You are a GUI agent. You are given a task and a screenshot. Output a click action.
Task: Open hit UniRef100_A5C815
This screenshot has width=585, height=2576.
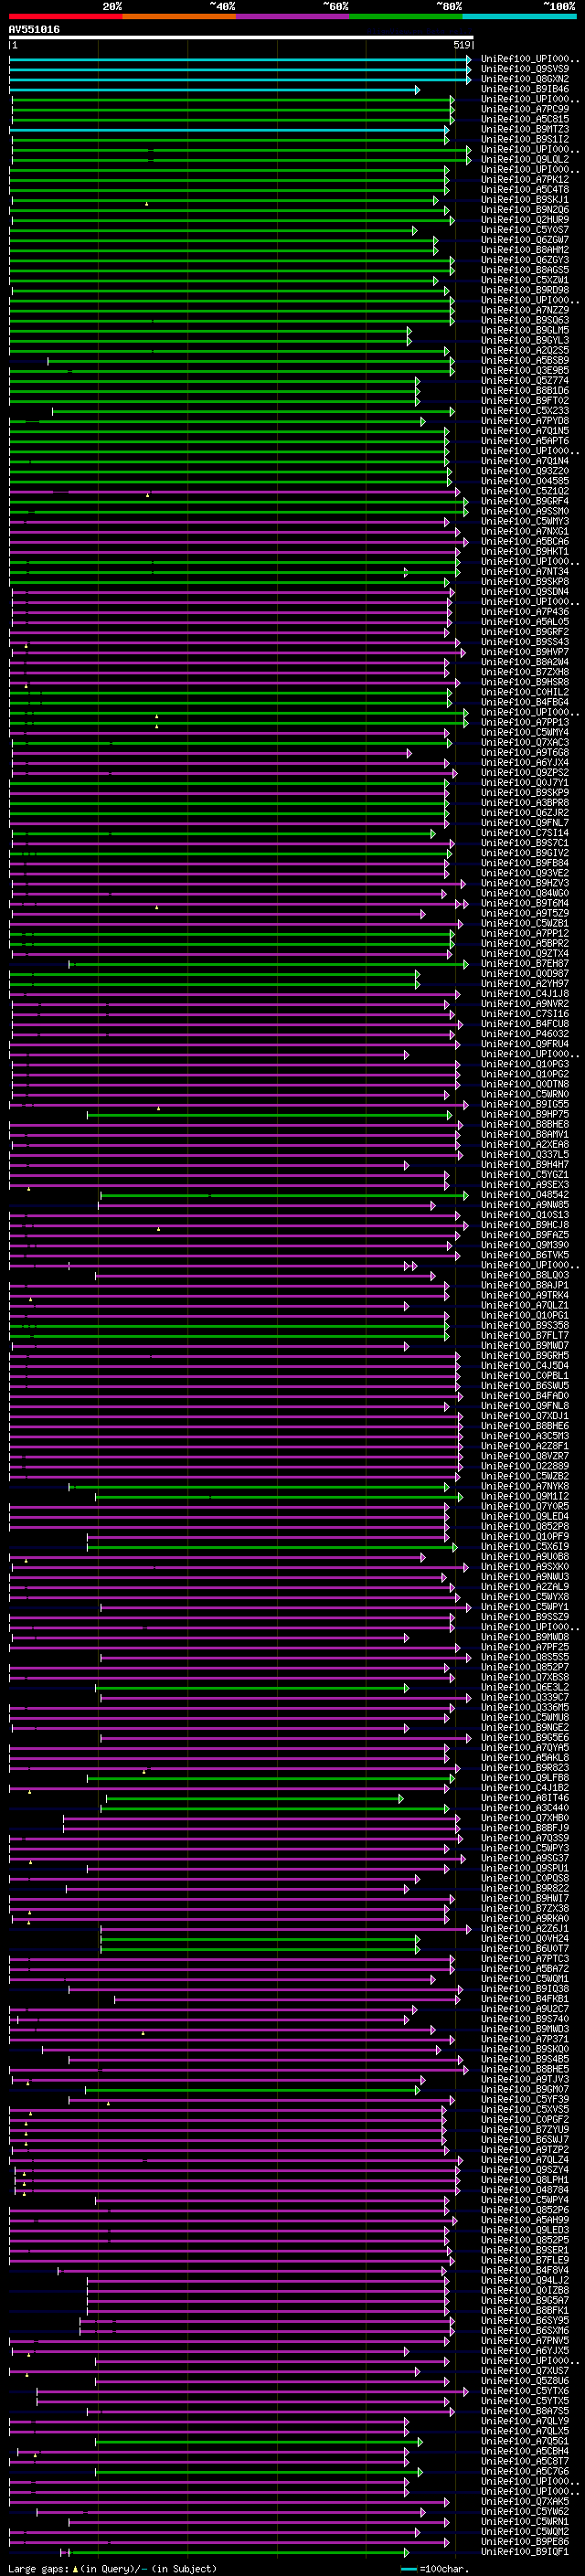tap(525, 119)
